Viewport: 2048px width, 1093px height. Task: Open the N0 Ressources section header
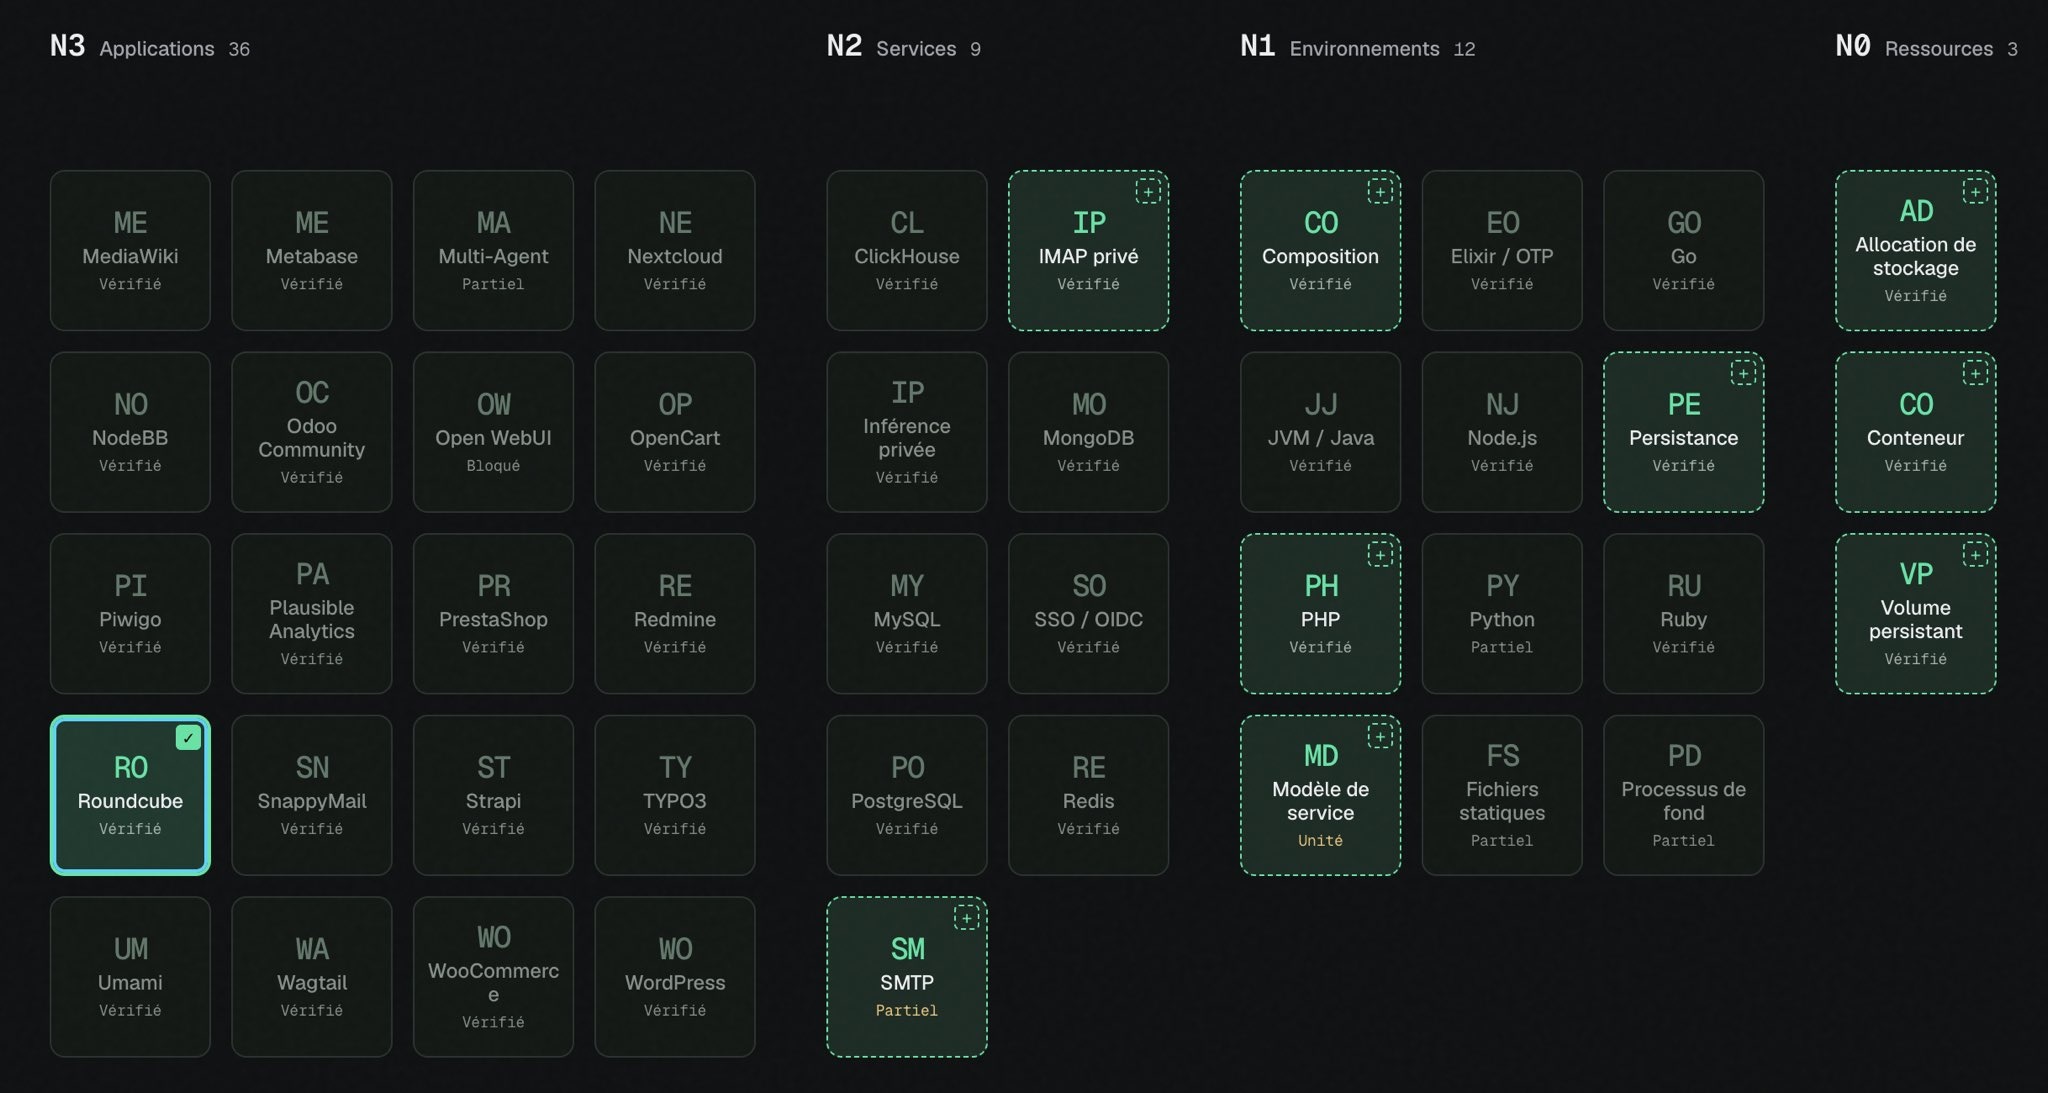1926,47
